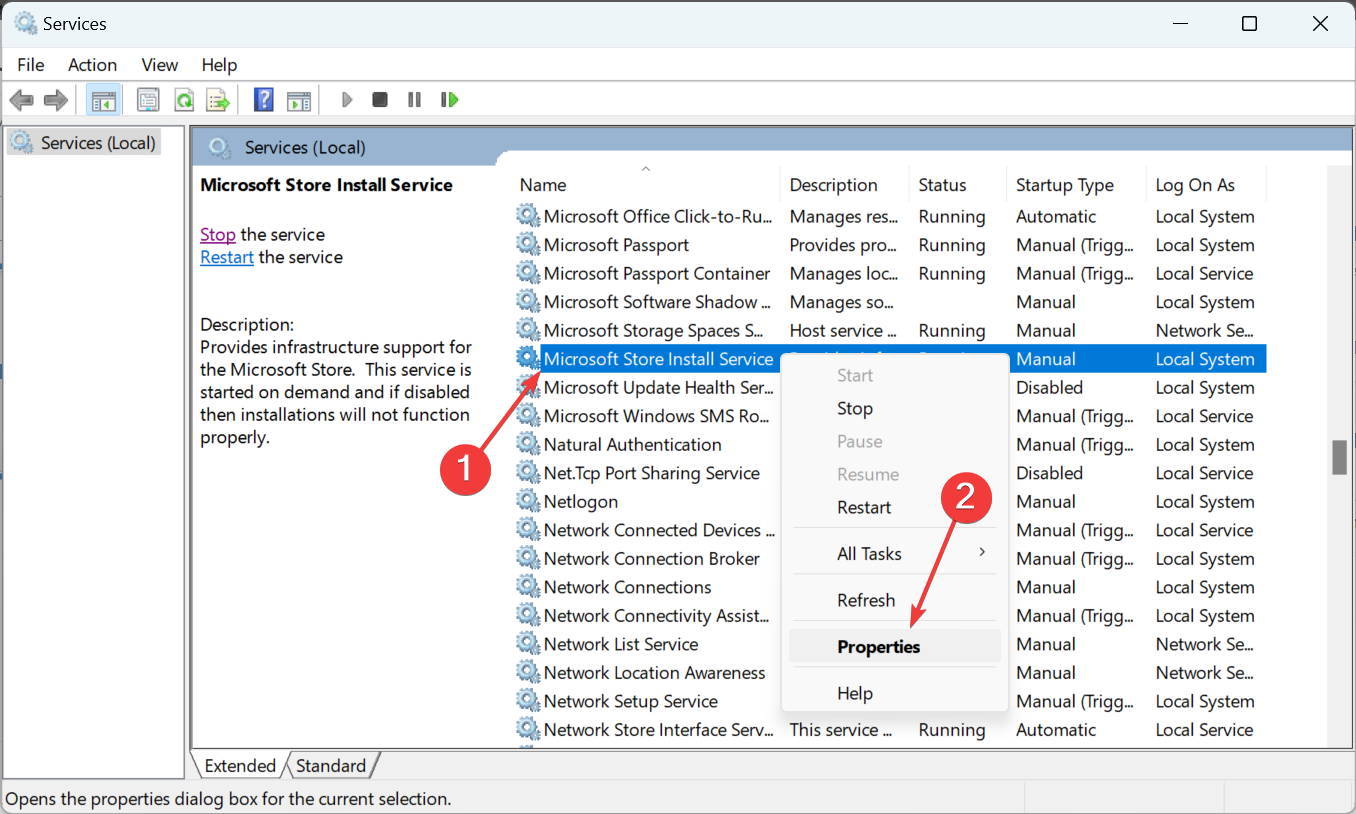Click Running status of Microsoft Passport Container

(952, 273)
